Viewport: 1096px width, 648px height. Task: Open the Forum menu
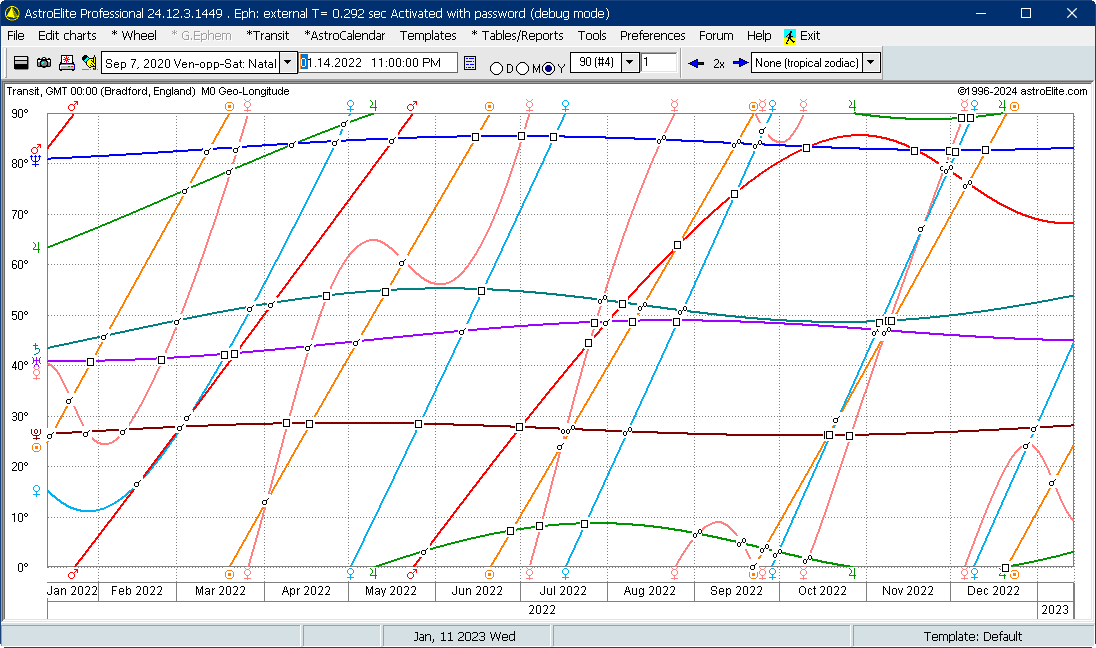(x=716, y=36)
